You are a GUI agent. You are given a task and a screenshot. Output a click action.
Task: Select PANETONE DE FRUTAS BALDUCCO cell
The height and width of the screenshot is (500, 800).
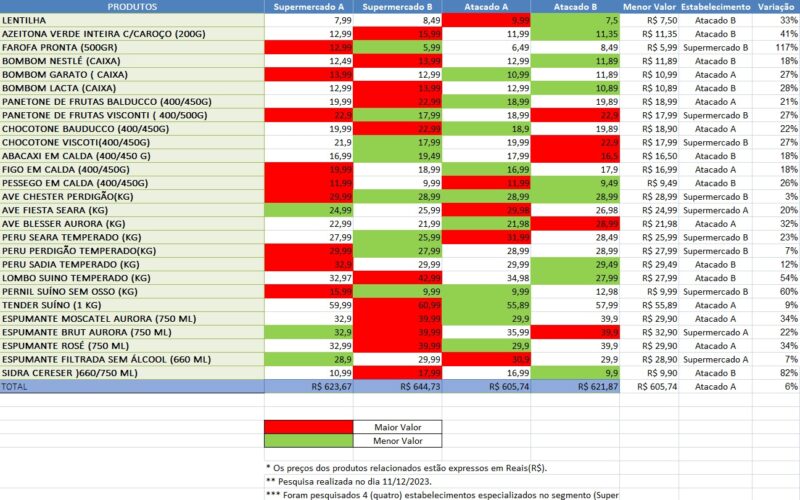tap(132, 102)
